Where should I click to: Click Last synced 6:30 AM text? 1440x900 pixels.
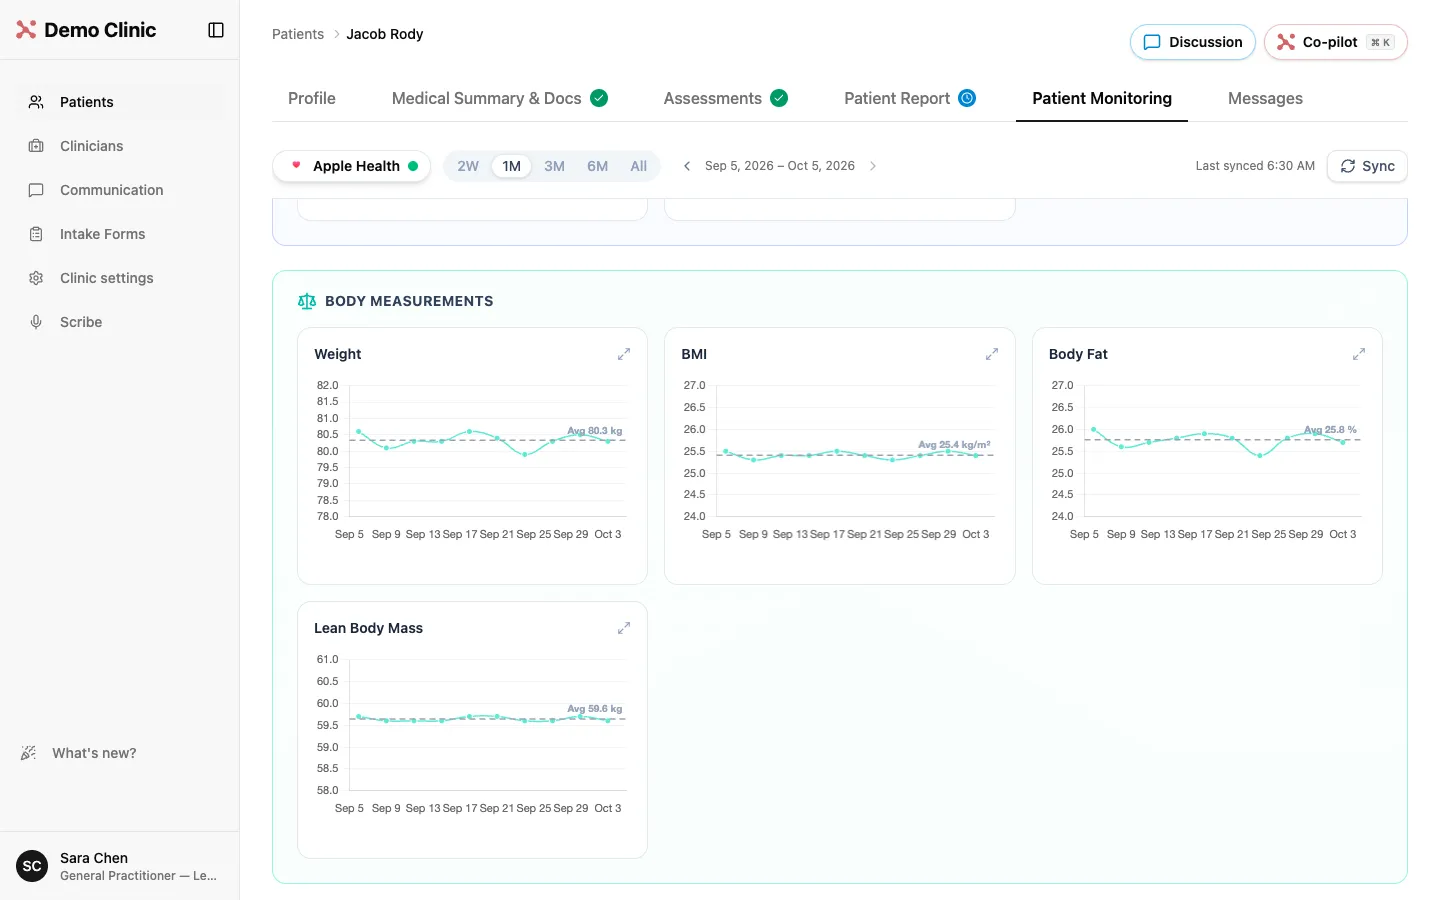[1255, 166]
